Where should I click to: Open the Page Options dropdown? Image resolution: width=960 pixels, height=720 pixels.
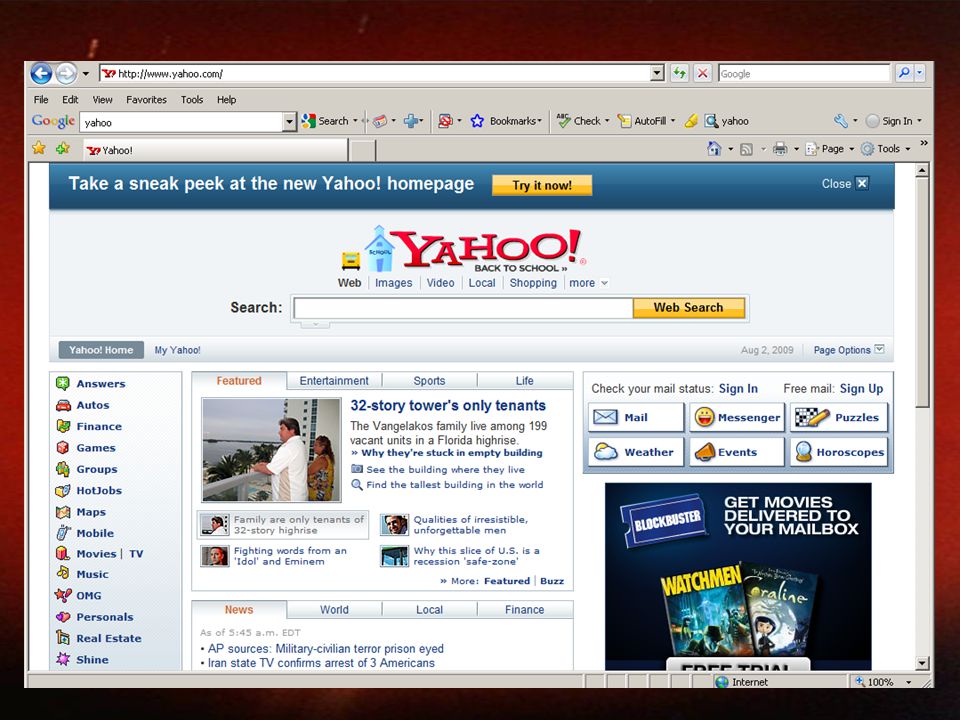(849, 350)
